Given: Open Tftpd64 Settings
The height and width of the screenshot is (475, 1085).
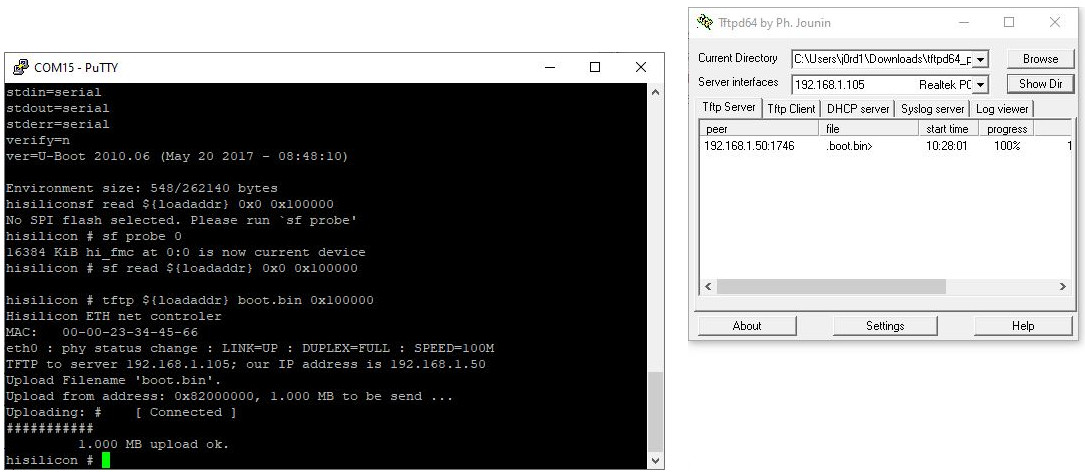Looking at the screenshot, I should click(x=885, y=326).
